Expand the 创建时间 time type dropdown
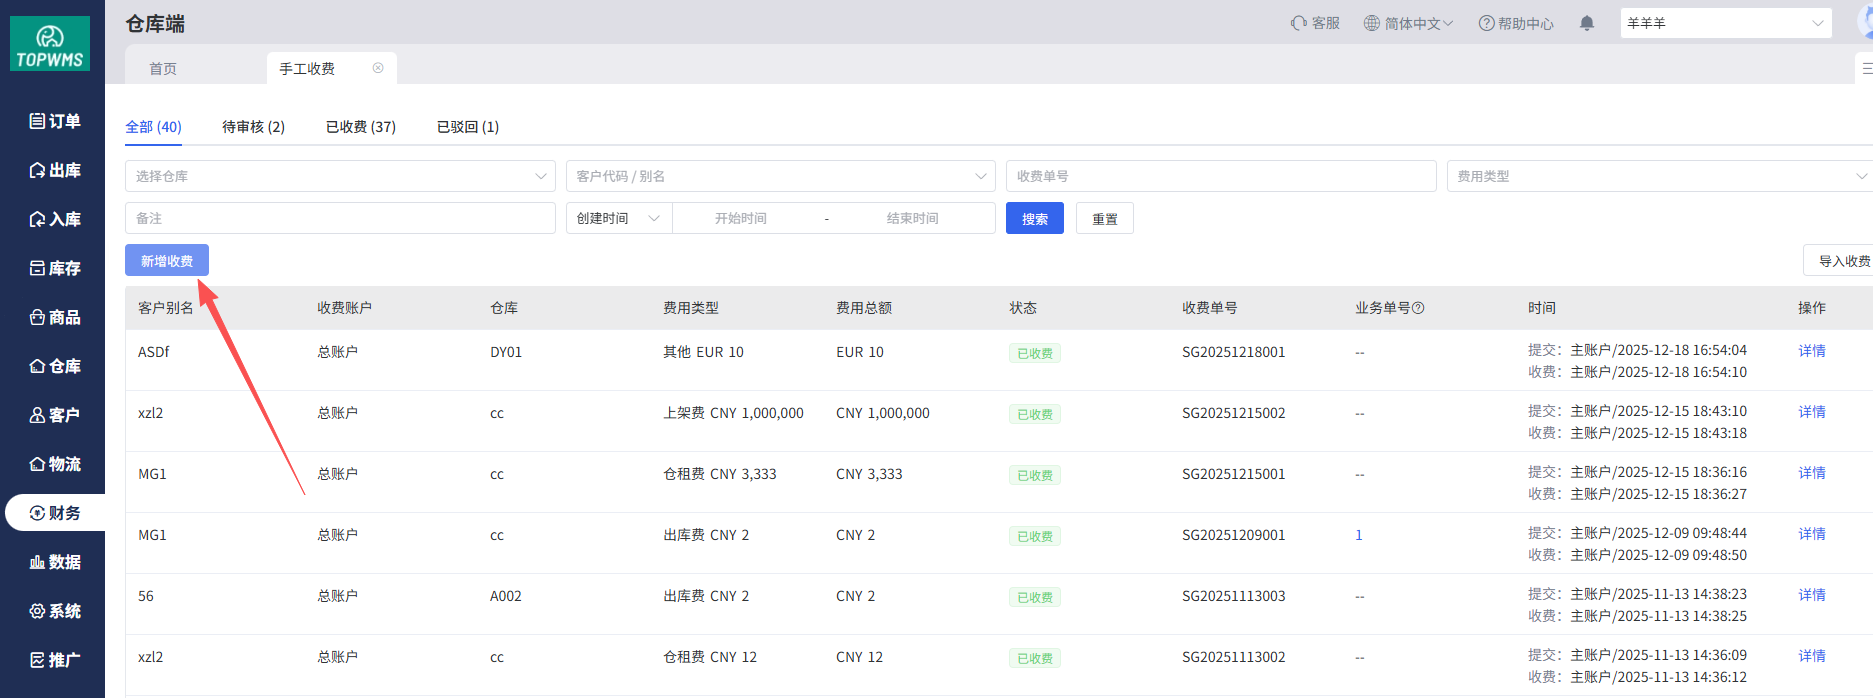The width and height of the screenshot is (1873, 698). [618, 218]
